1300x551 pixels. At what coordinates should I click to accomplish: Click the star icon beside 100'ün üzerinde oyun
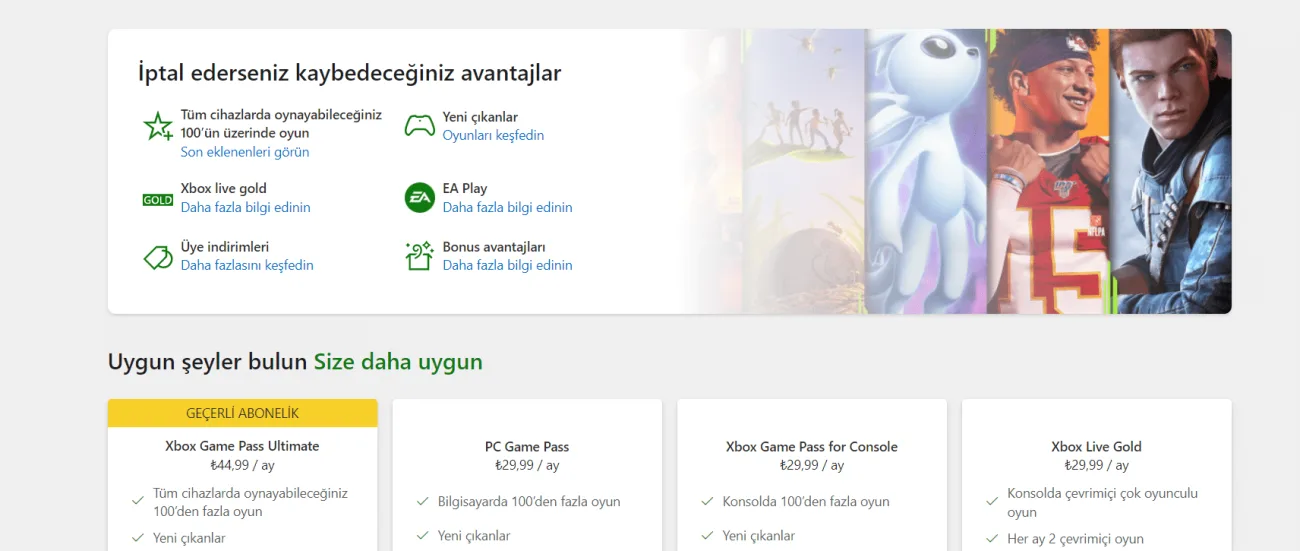coord(158,126)
